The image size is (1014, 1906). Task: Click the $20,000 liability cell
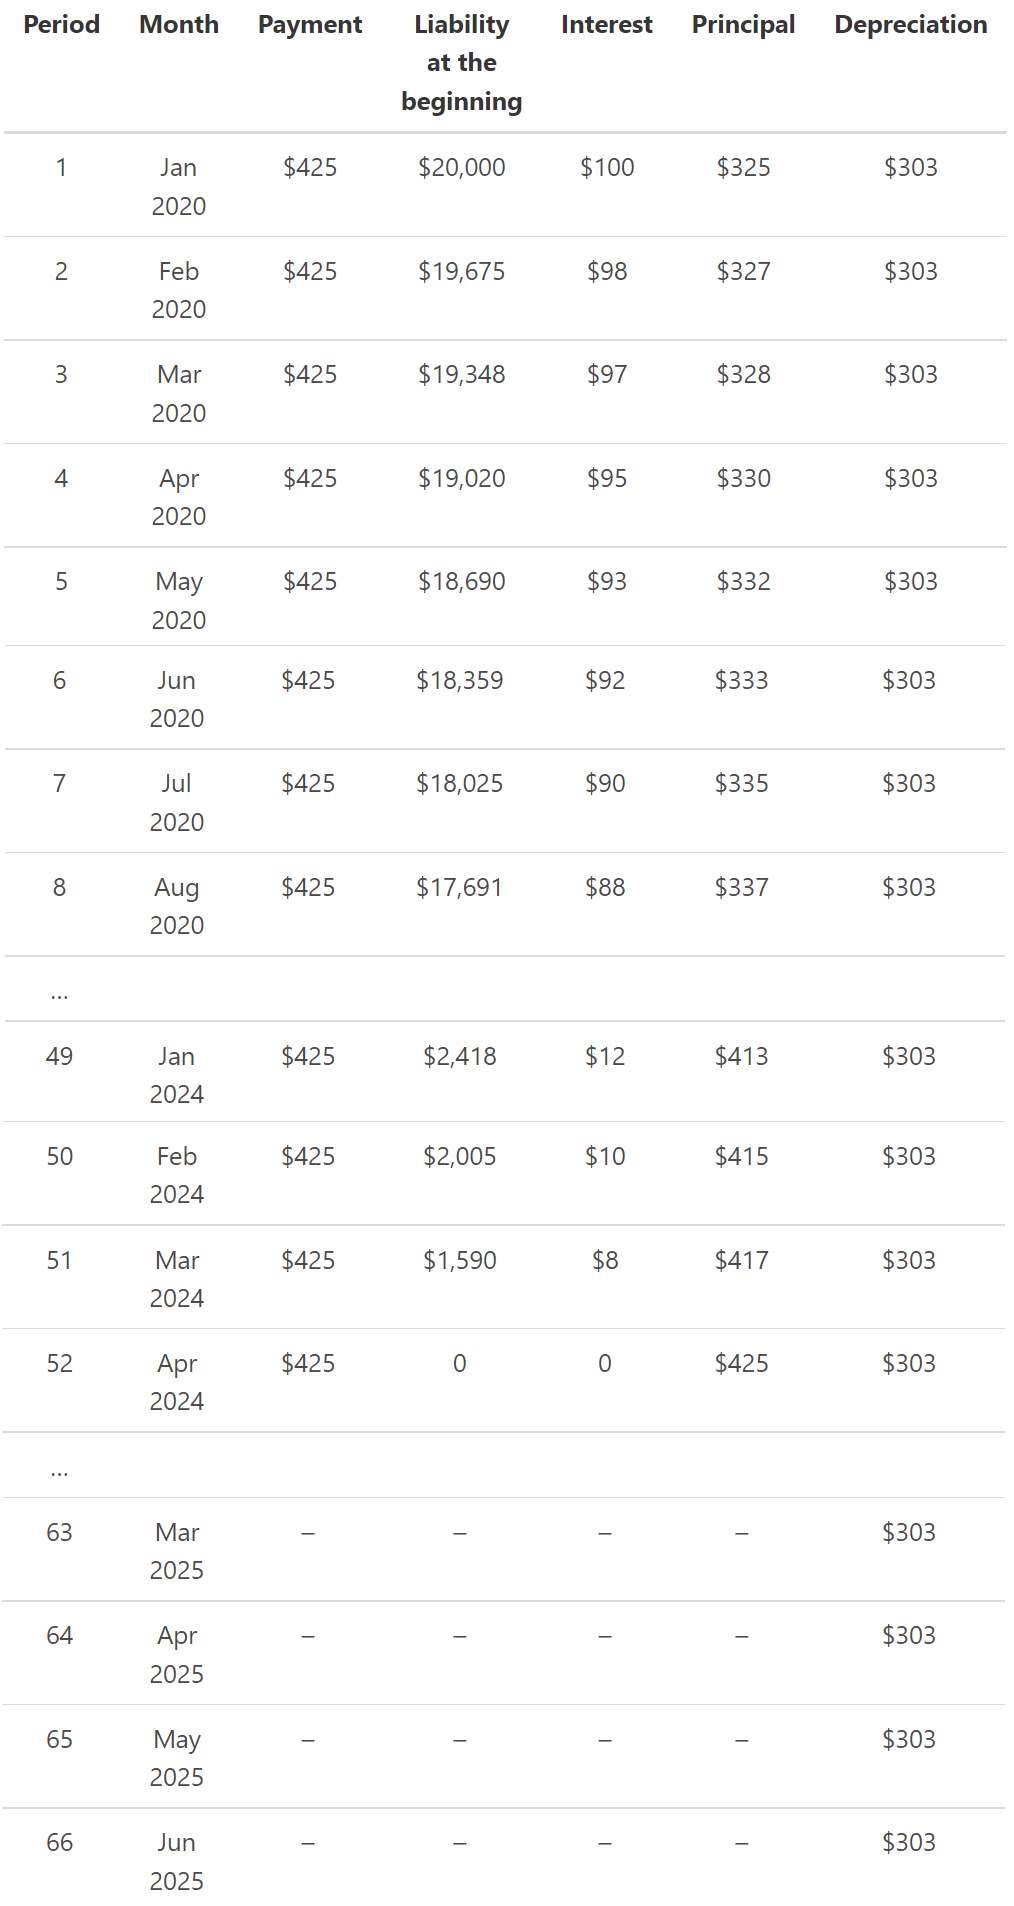coord(461,168)
